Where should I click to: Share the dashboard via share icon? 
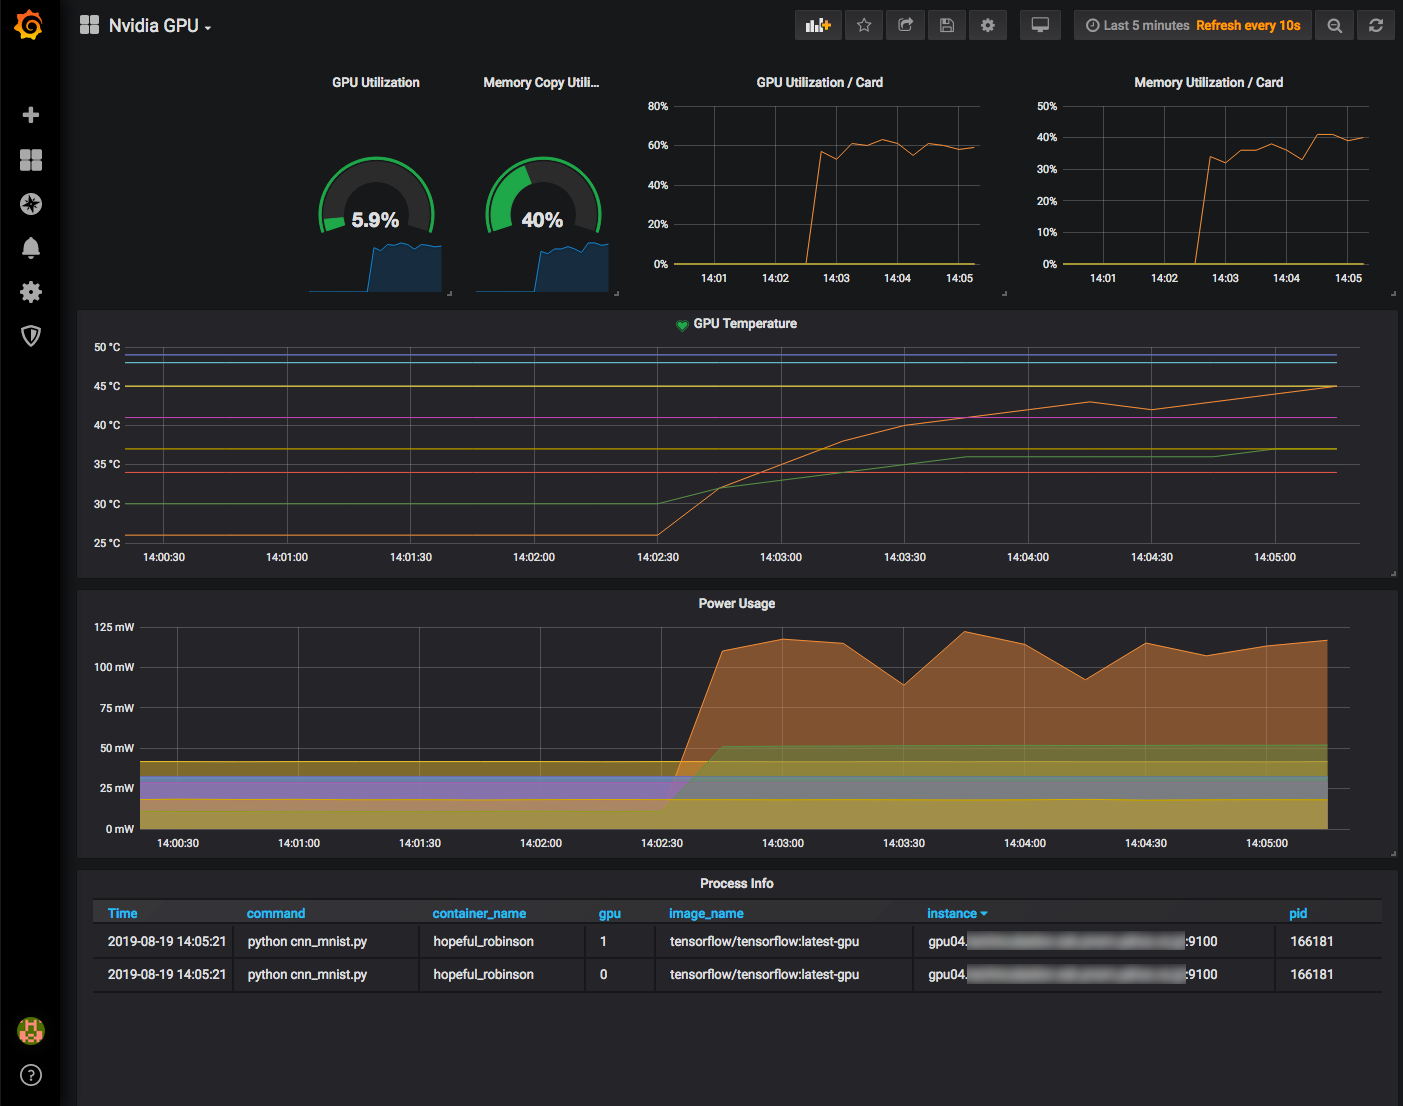pos(905,26)
